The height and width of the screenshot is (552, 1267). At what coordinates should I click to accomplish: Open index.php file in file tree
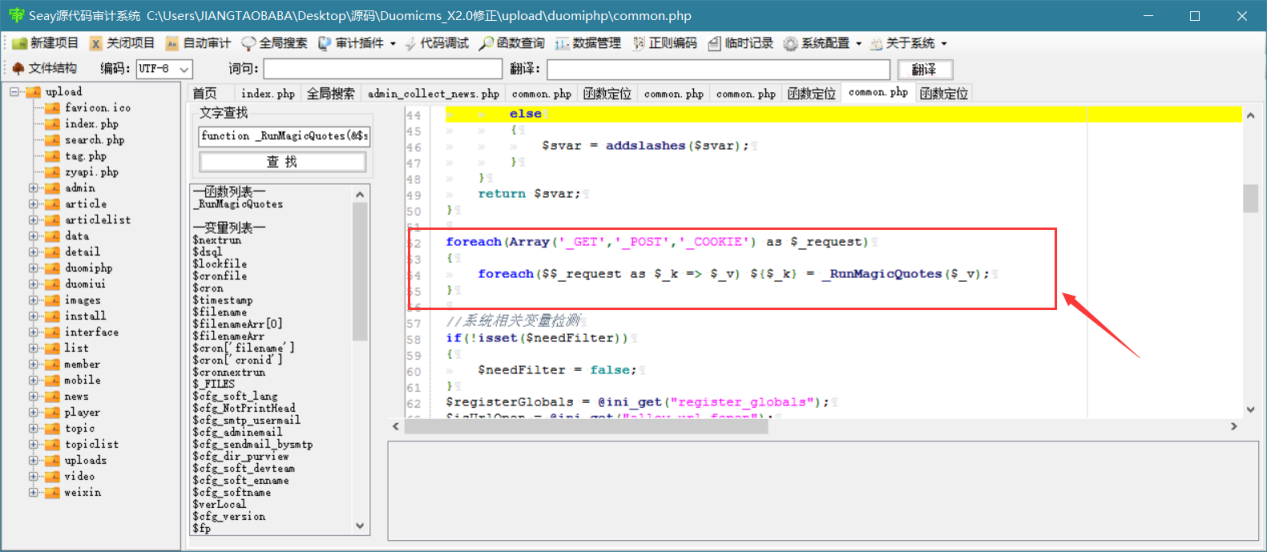(91, 123)
